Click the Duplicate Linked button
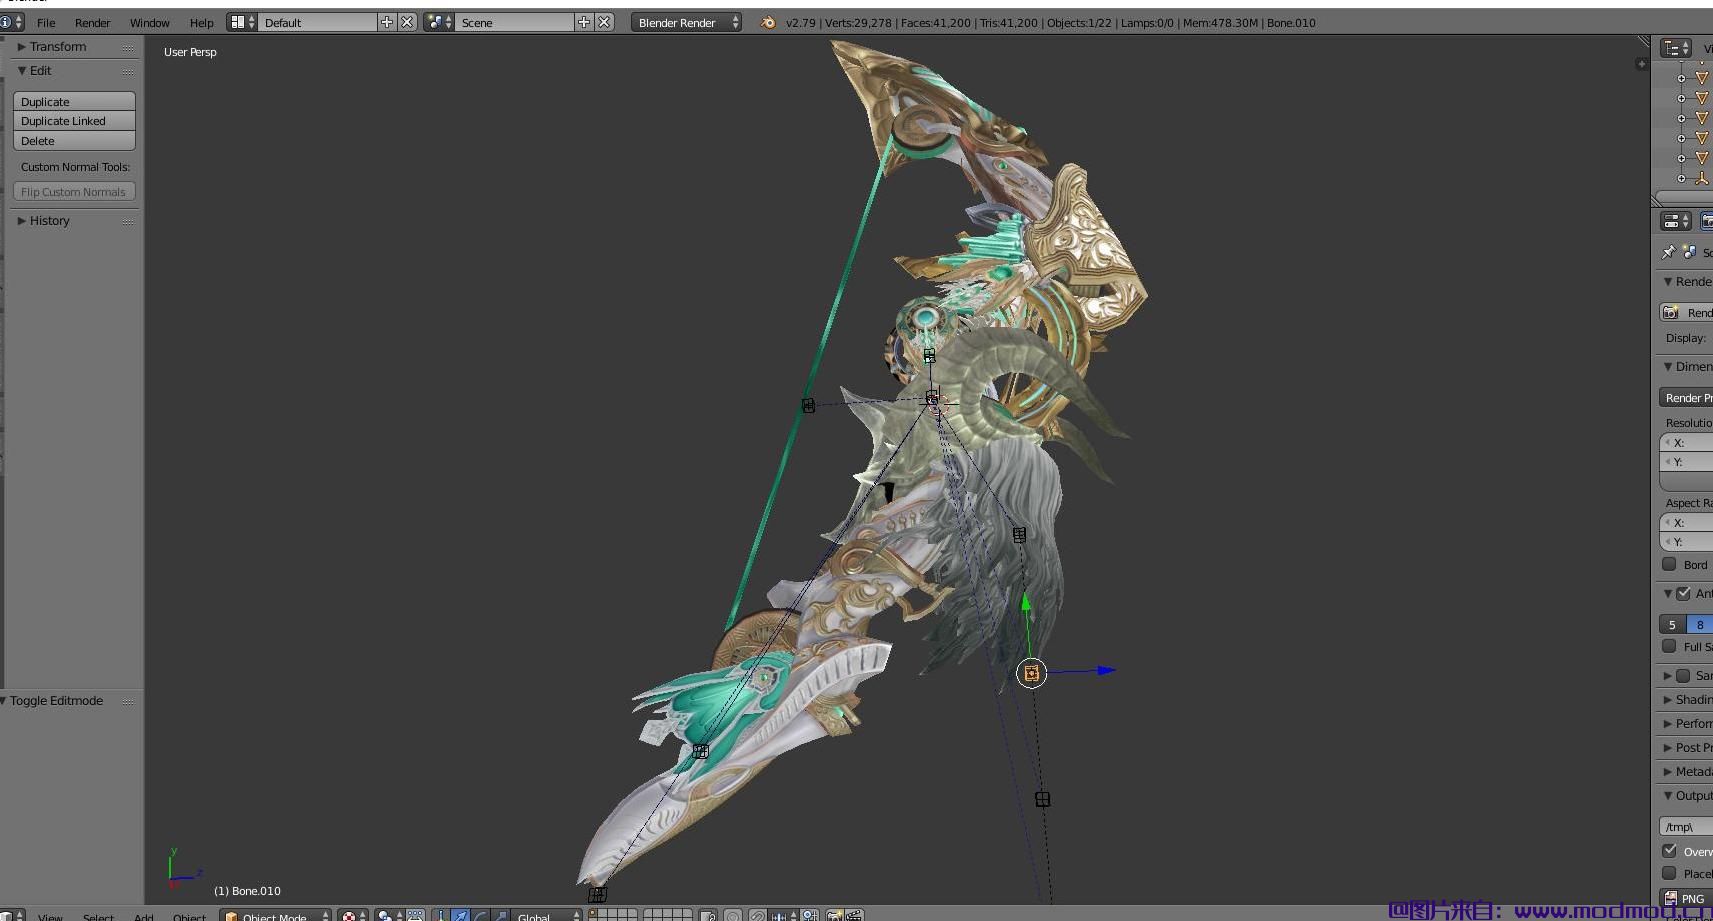The image size is (1713, 921). tap(74, 121)
